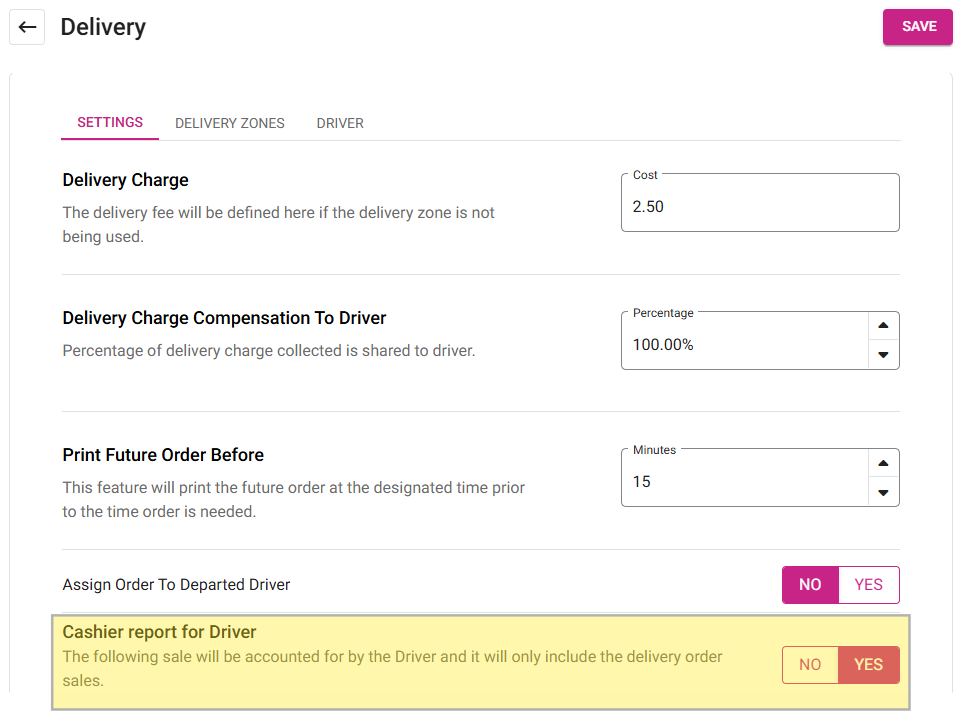
Task: Set Assign Order To Departed Driver to YES
Action: (x=868, y=585)
